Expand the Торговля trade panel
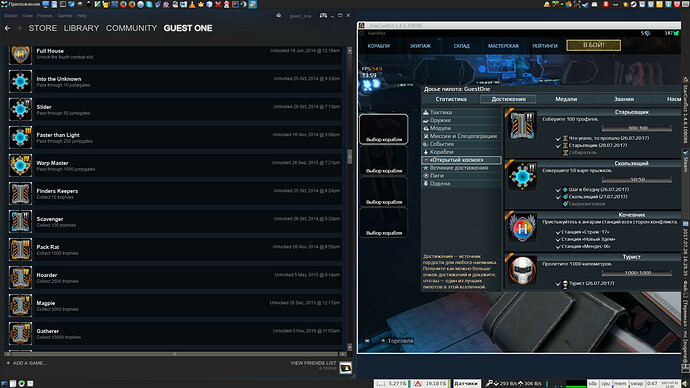Viewport: 690px width, 388px height. tap(397, 341)
